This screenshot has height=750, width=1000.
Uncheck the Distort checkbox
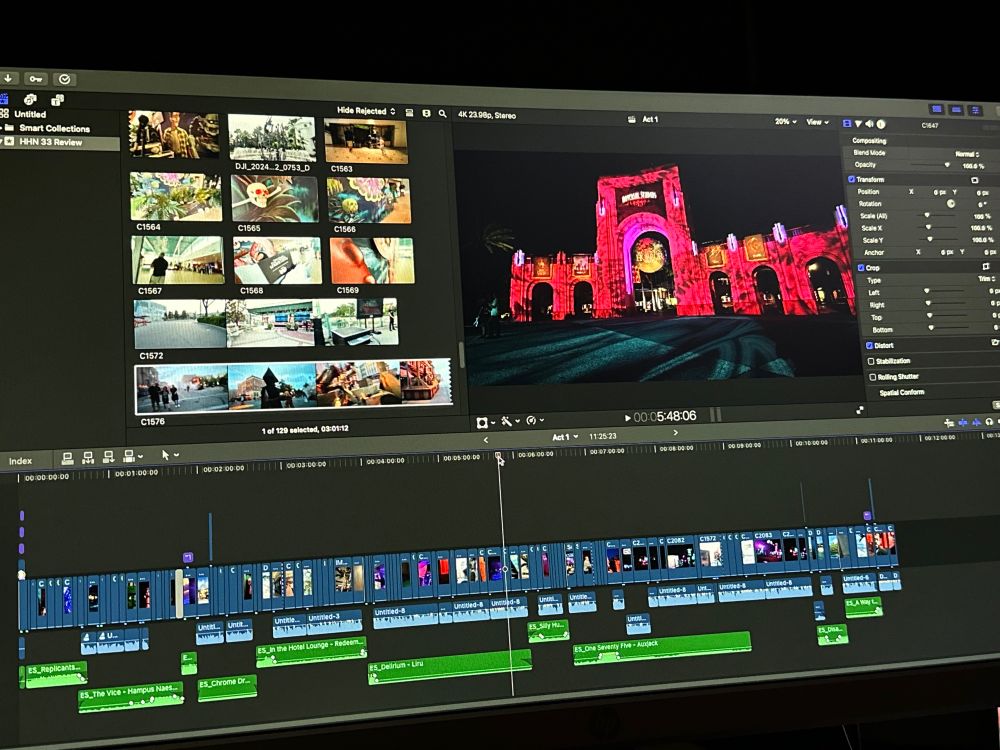pos(869,346)
